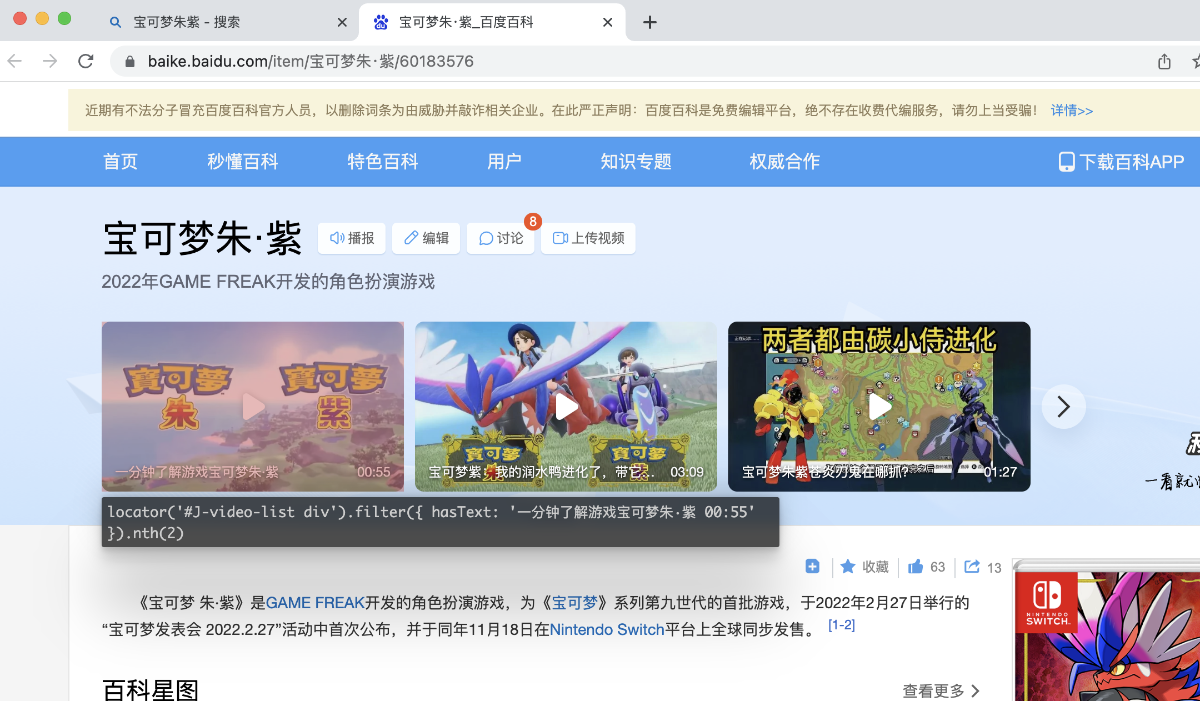
Task: Open the [1-2] reference citation
Action: pyautogui.click(x=842, y=625)
